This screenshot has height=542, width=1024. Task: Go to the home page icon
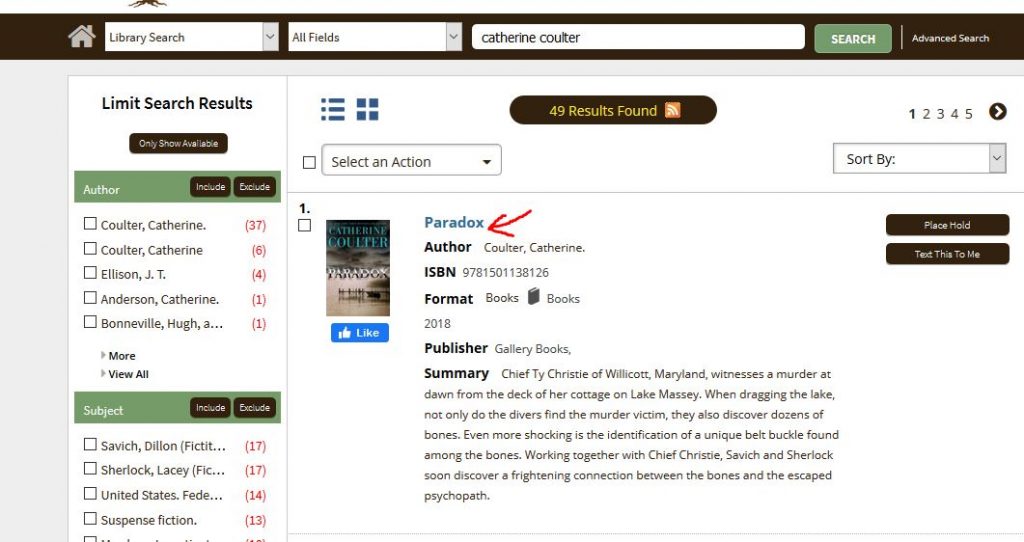point(82,37)
